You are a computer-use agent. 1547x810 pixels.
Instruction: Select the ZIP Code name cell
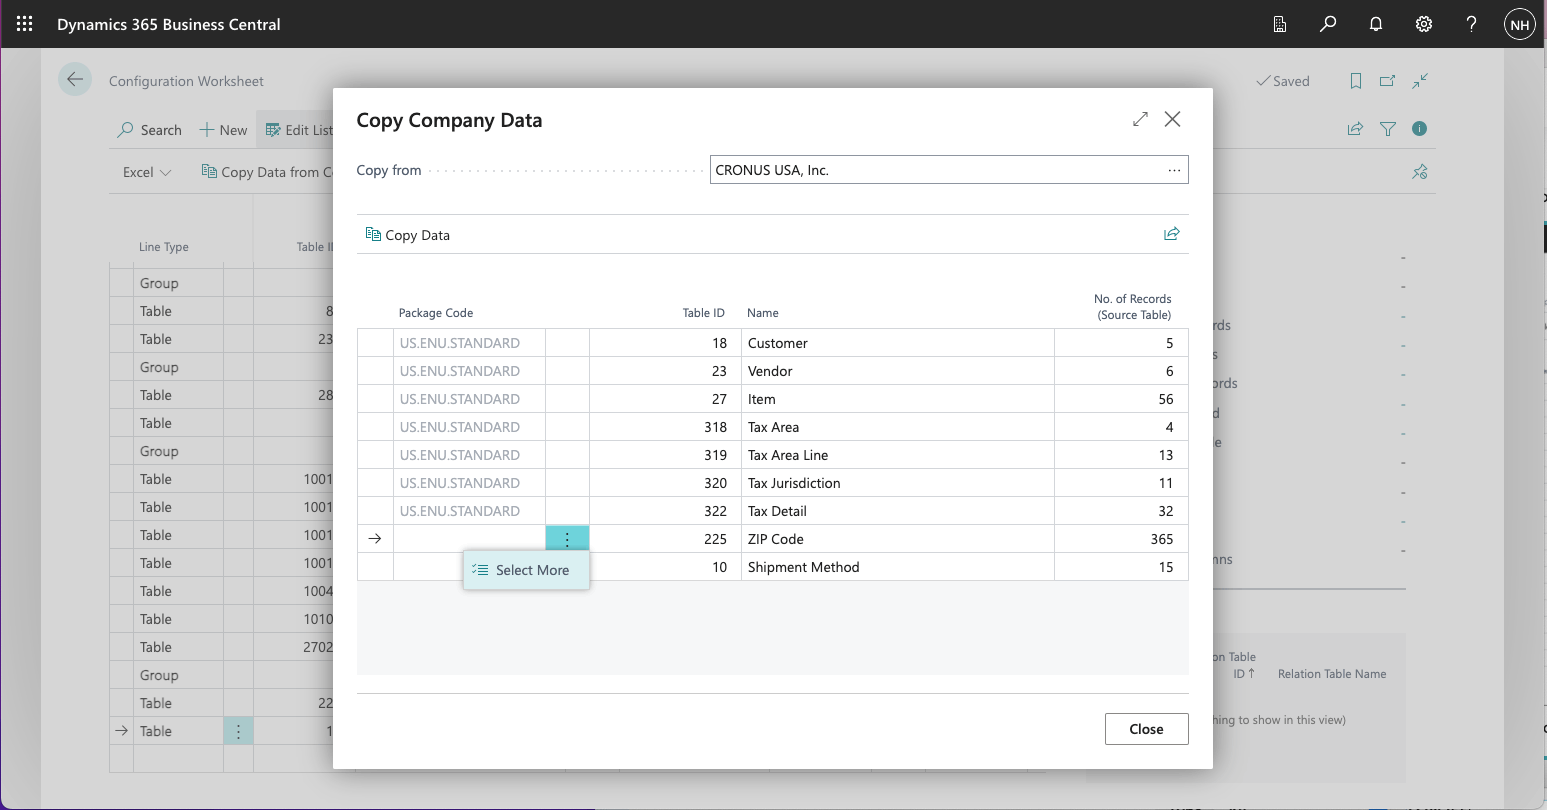point(897,539)
